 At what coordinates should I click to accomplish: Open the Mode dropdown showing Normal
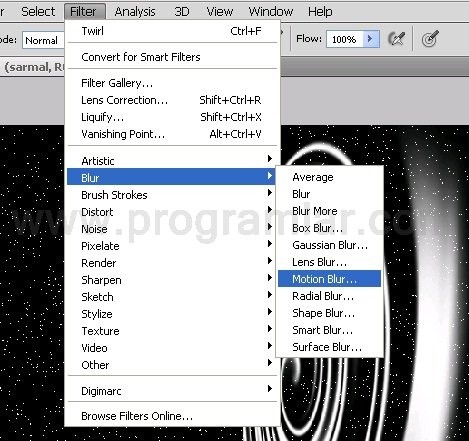tap(43, 40)
